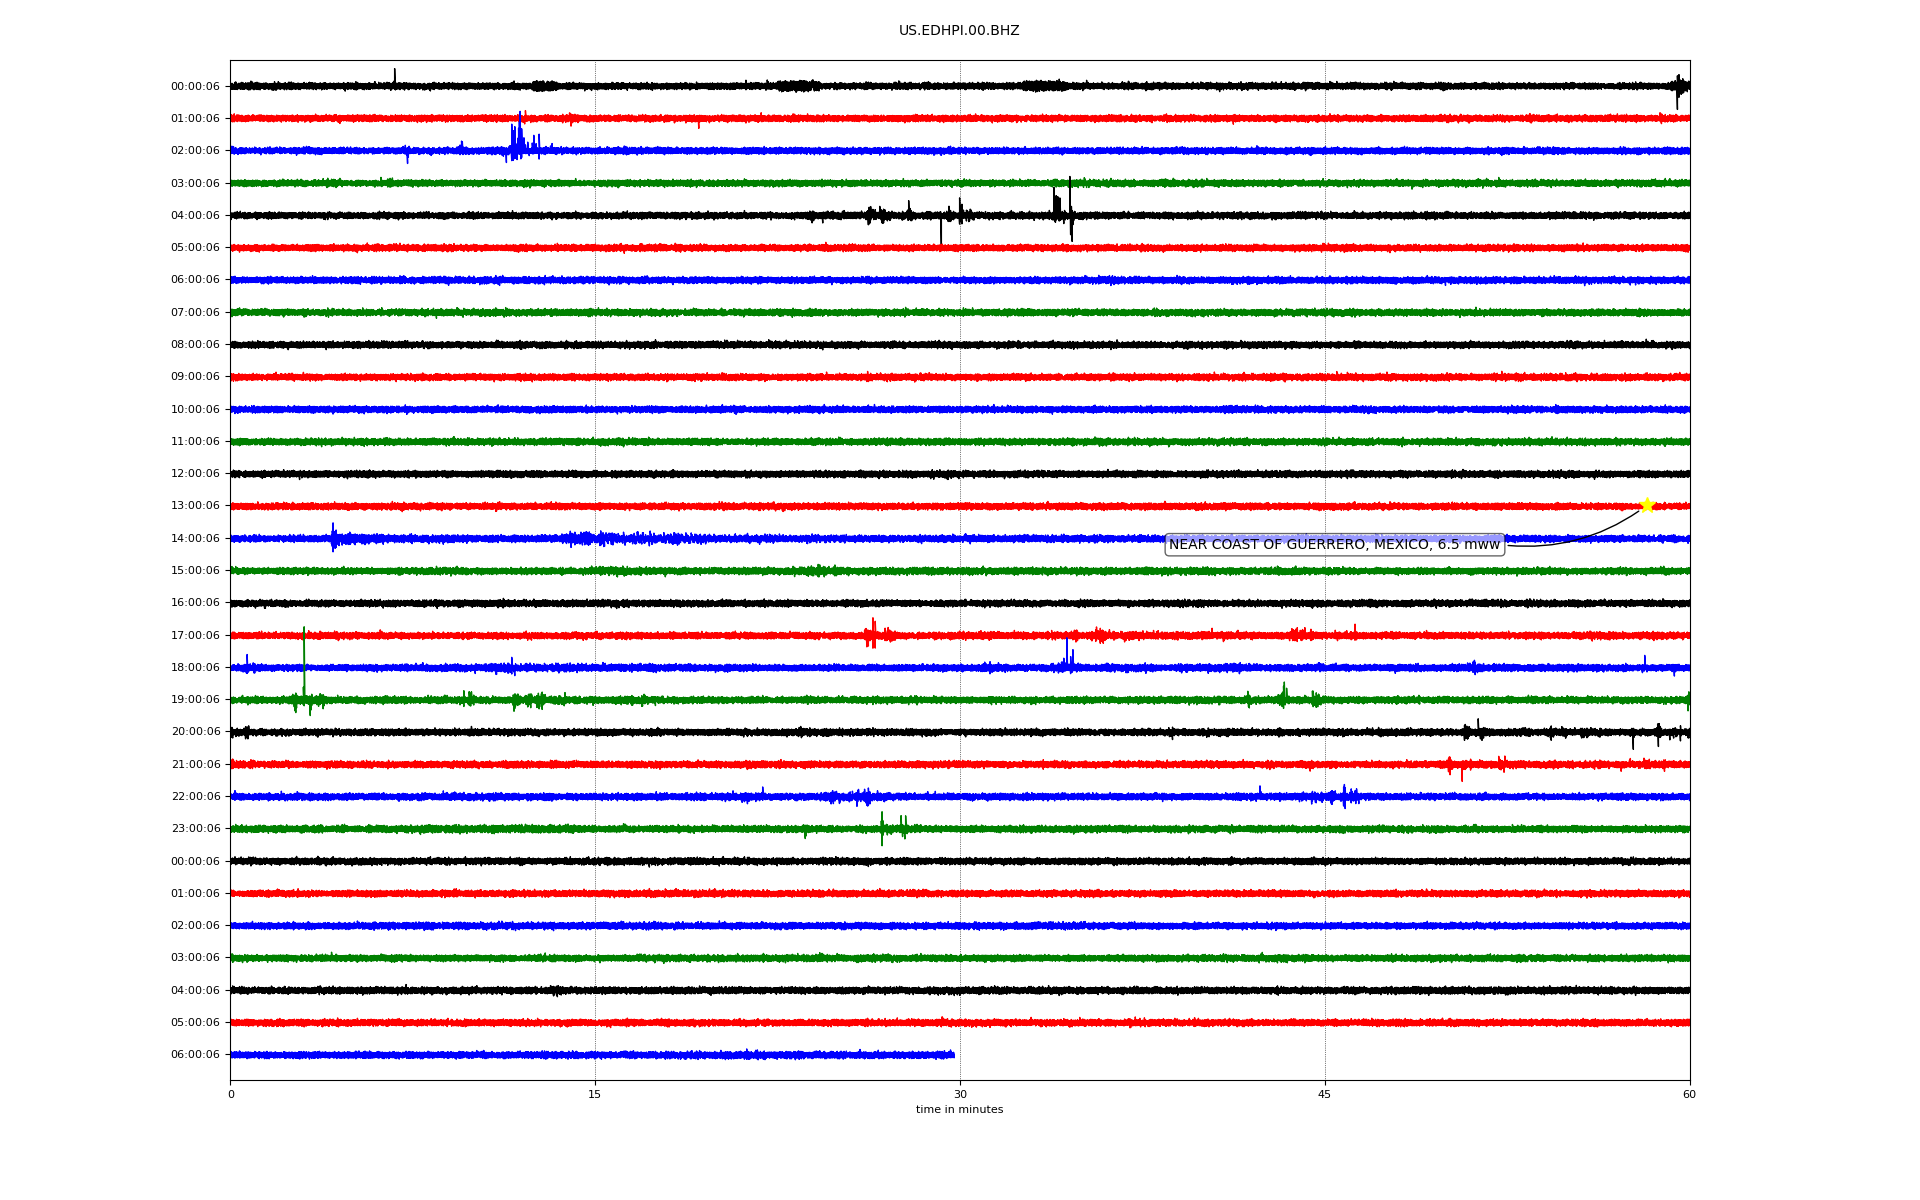Click the yellow star earthquake marker
The image size is (1920, 1200).
[1647, 505]
